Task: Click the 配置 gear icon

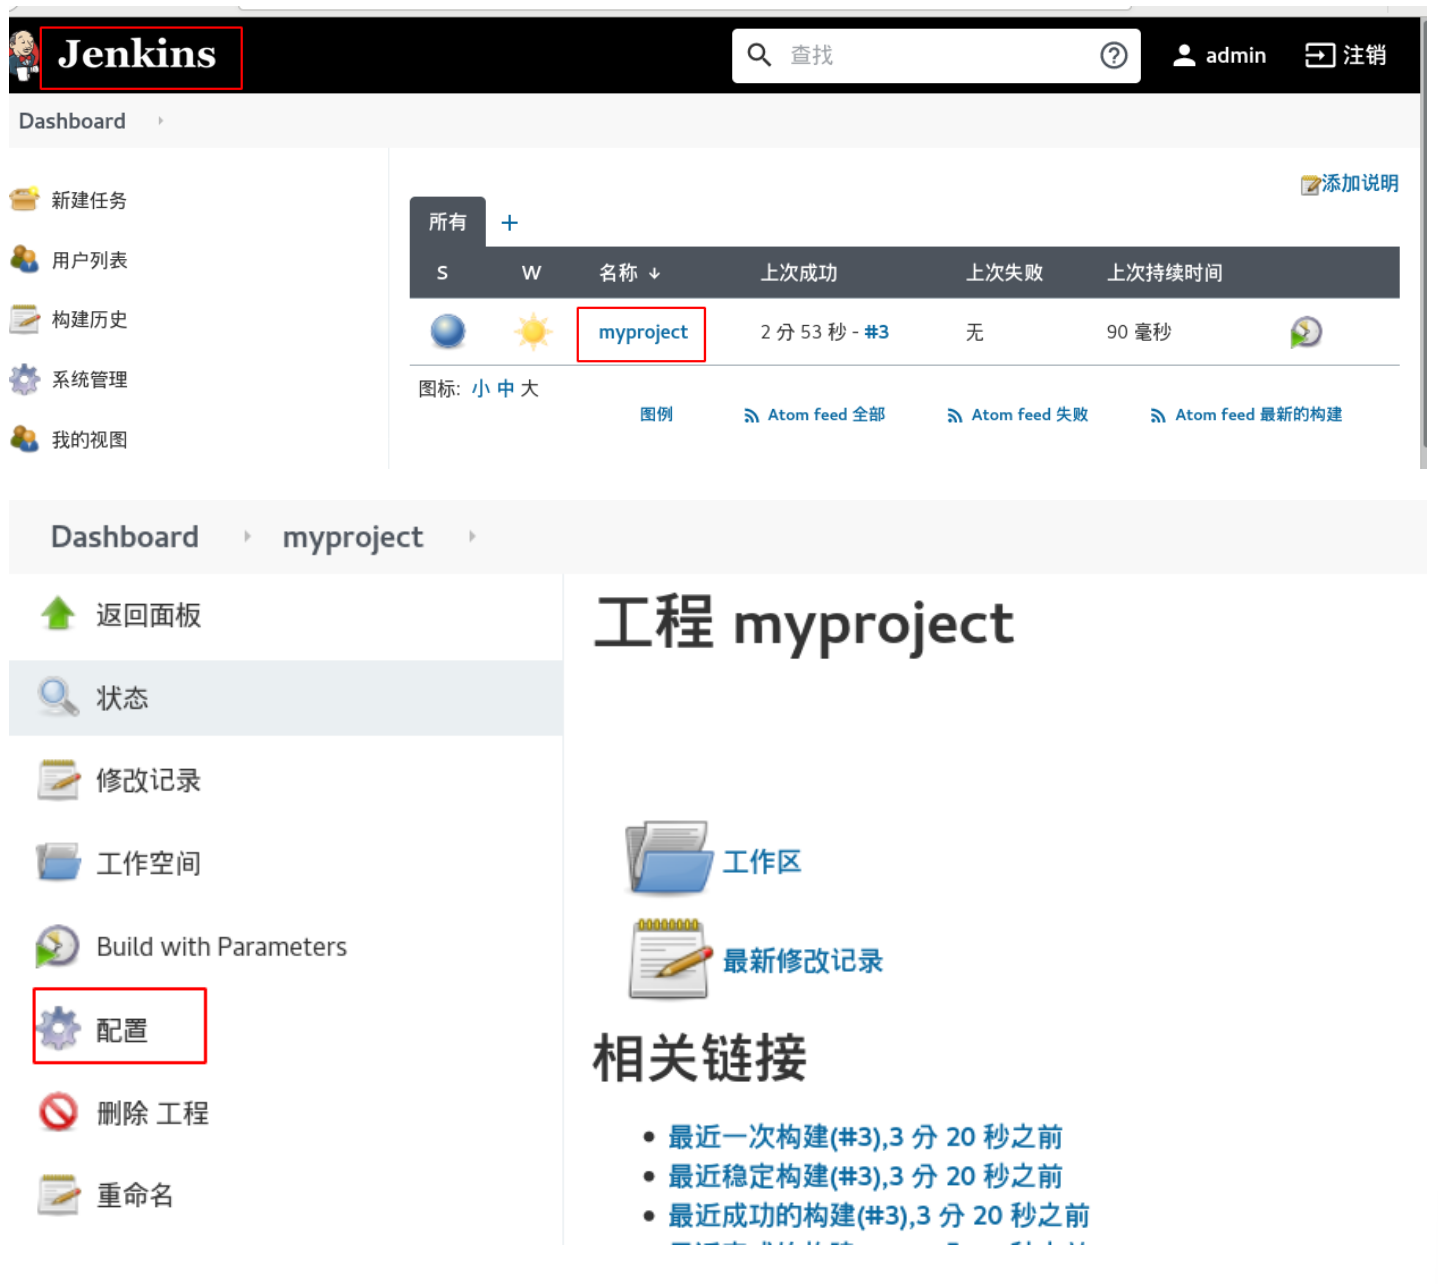Action: coord(59,1028)
